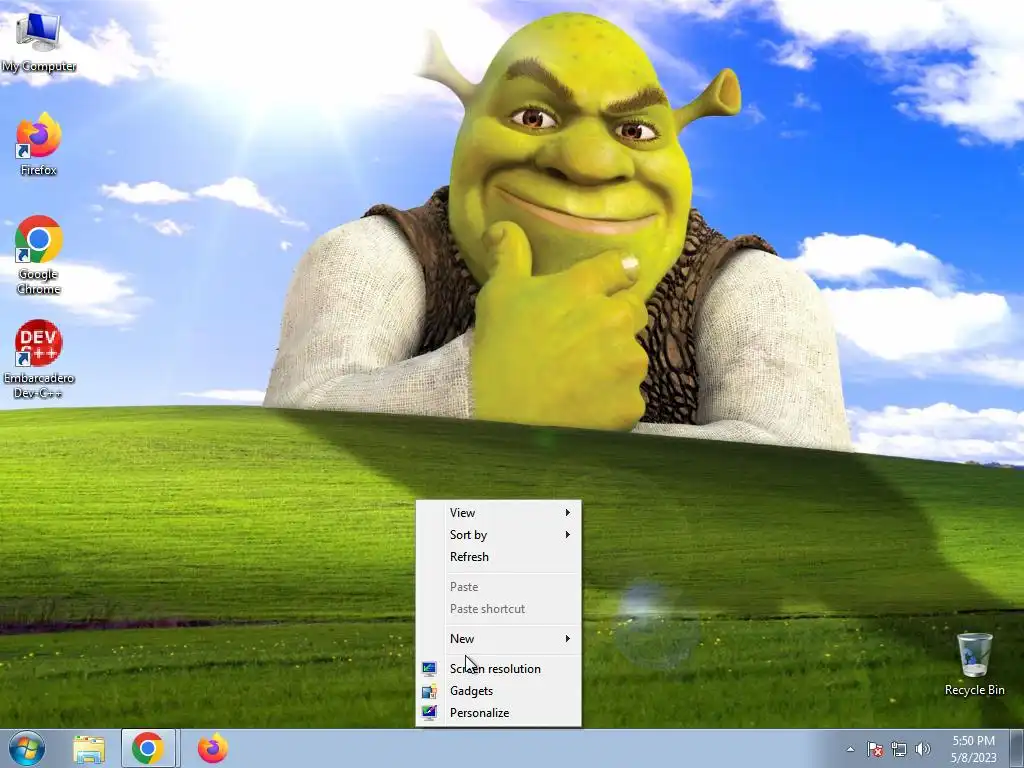
Task: Click the disabled Paste entry
Action: (498, 587)
